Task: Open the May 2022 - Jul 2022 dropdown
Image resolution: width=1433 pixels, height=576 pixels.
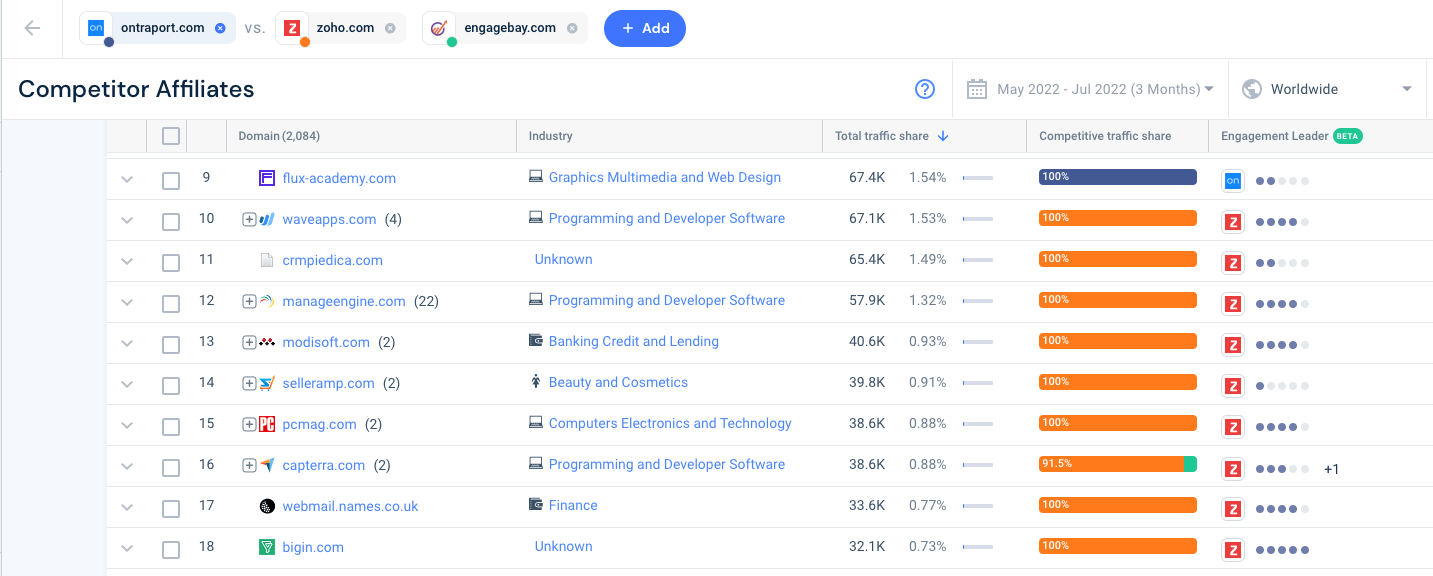Action: point(1089,89)
